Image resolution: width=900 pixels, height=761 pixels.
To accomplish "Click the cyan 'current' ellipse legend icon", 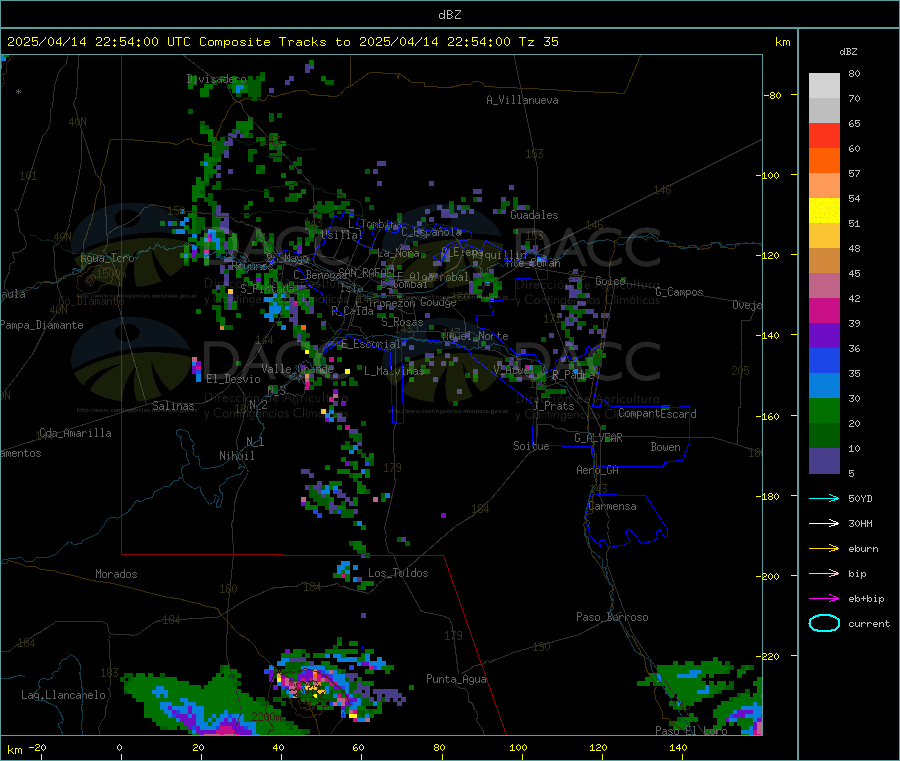I will point(824,623).
